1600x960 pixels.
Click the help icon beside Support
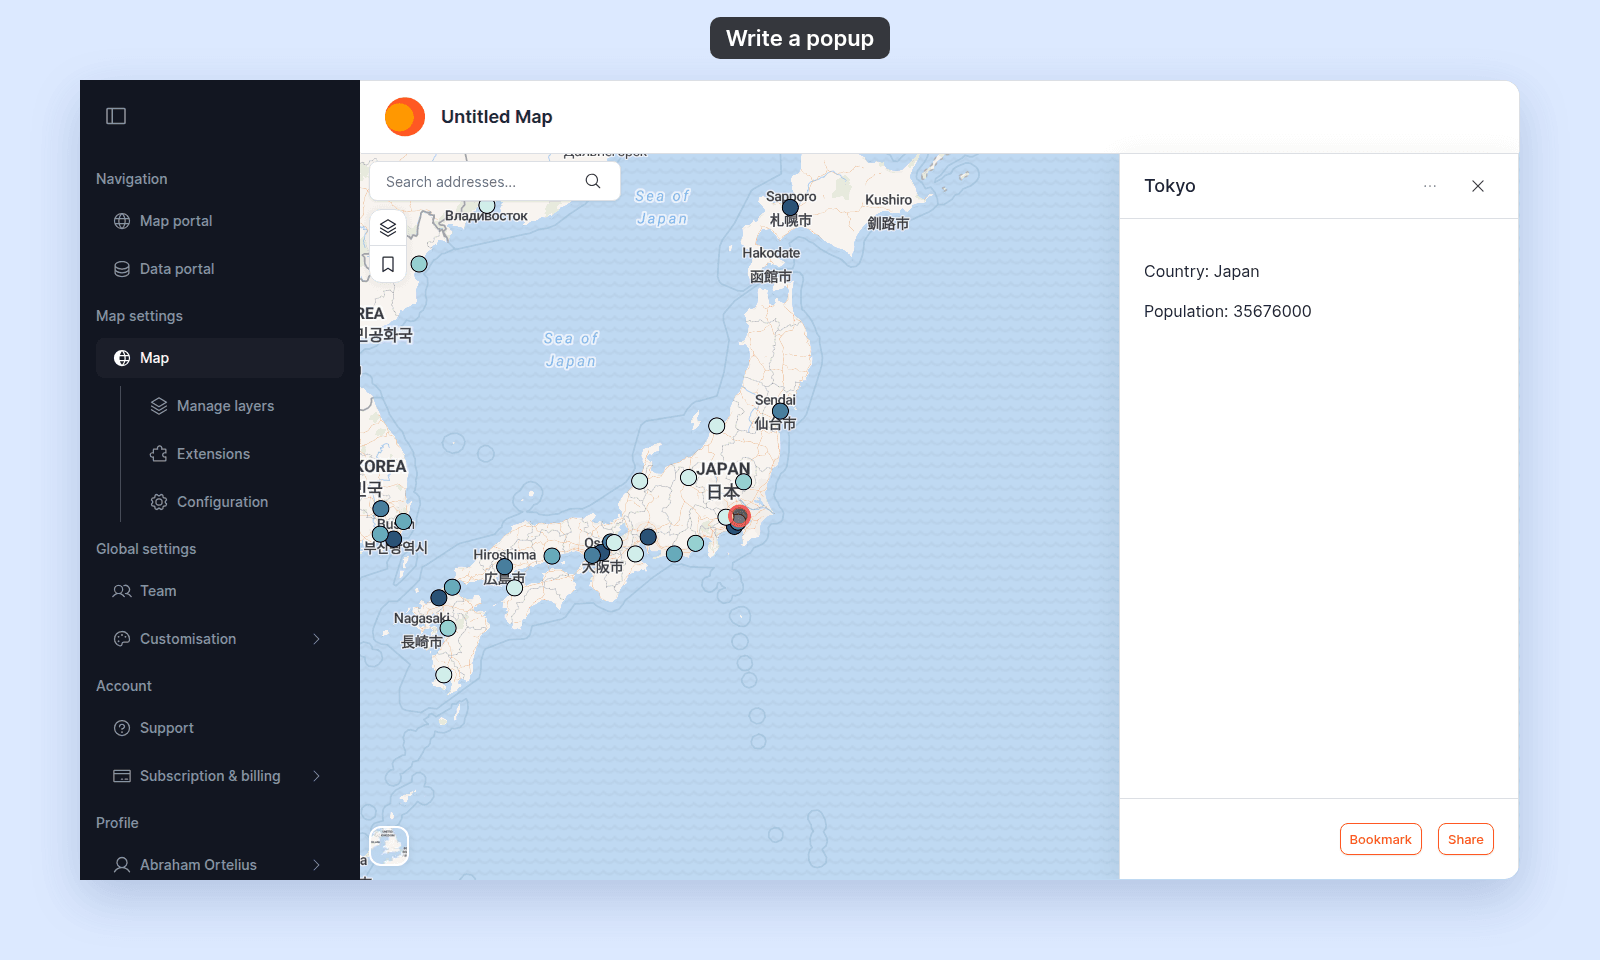tap(122, 728)
